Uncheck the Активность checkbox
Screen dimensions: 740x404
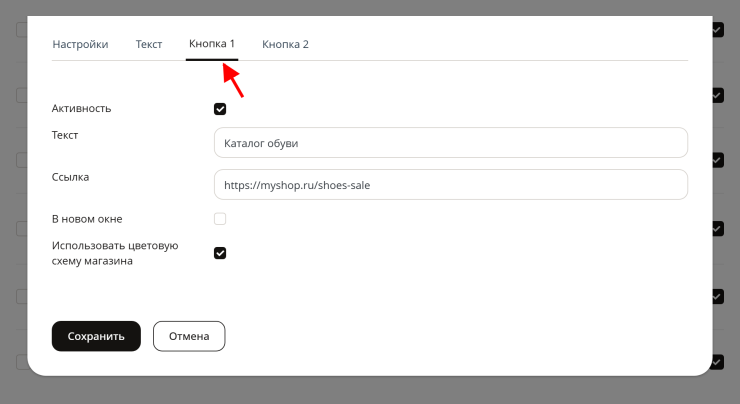point(220,109)
